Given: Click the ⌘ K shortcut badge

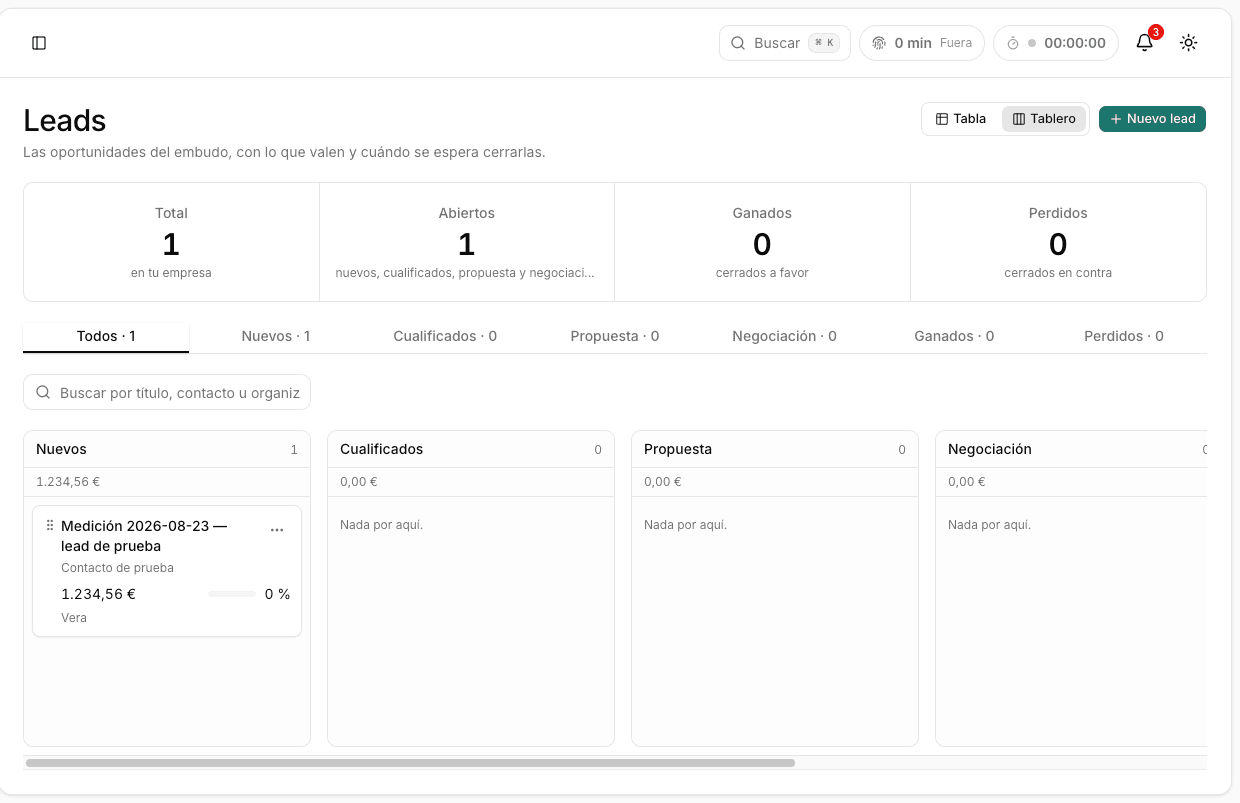Looking at the screenshot, I should [x=824, y=43].
